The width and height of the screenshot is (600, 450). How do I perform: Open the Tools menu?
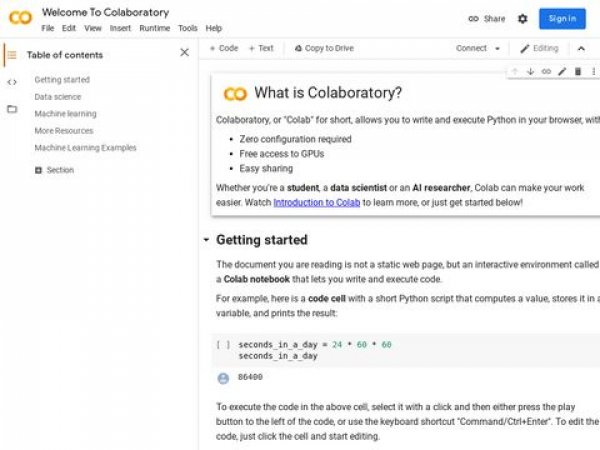(x=188, y=28)
